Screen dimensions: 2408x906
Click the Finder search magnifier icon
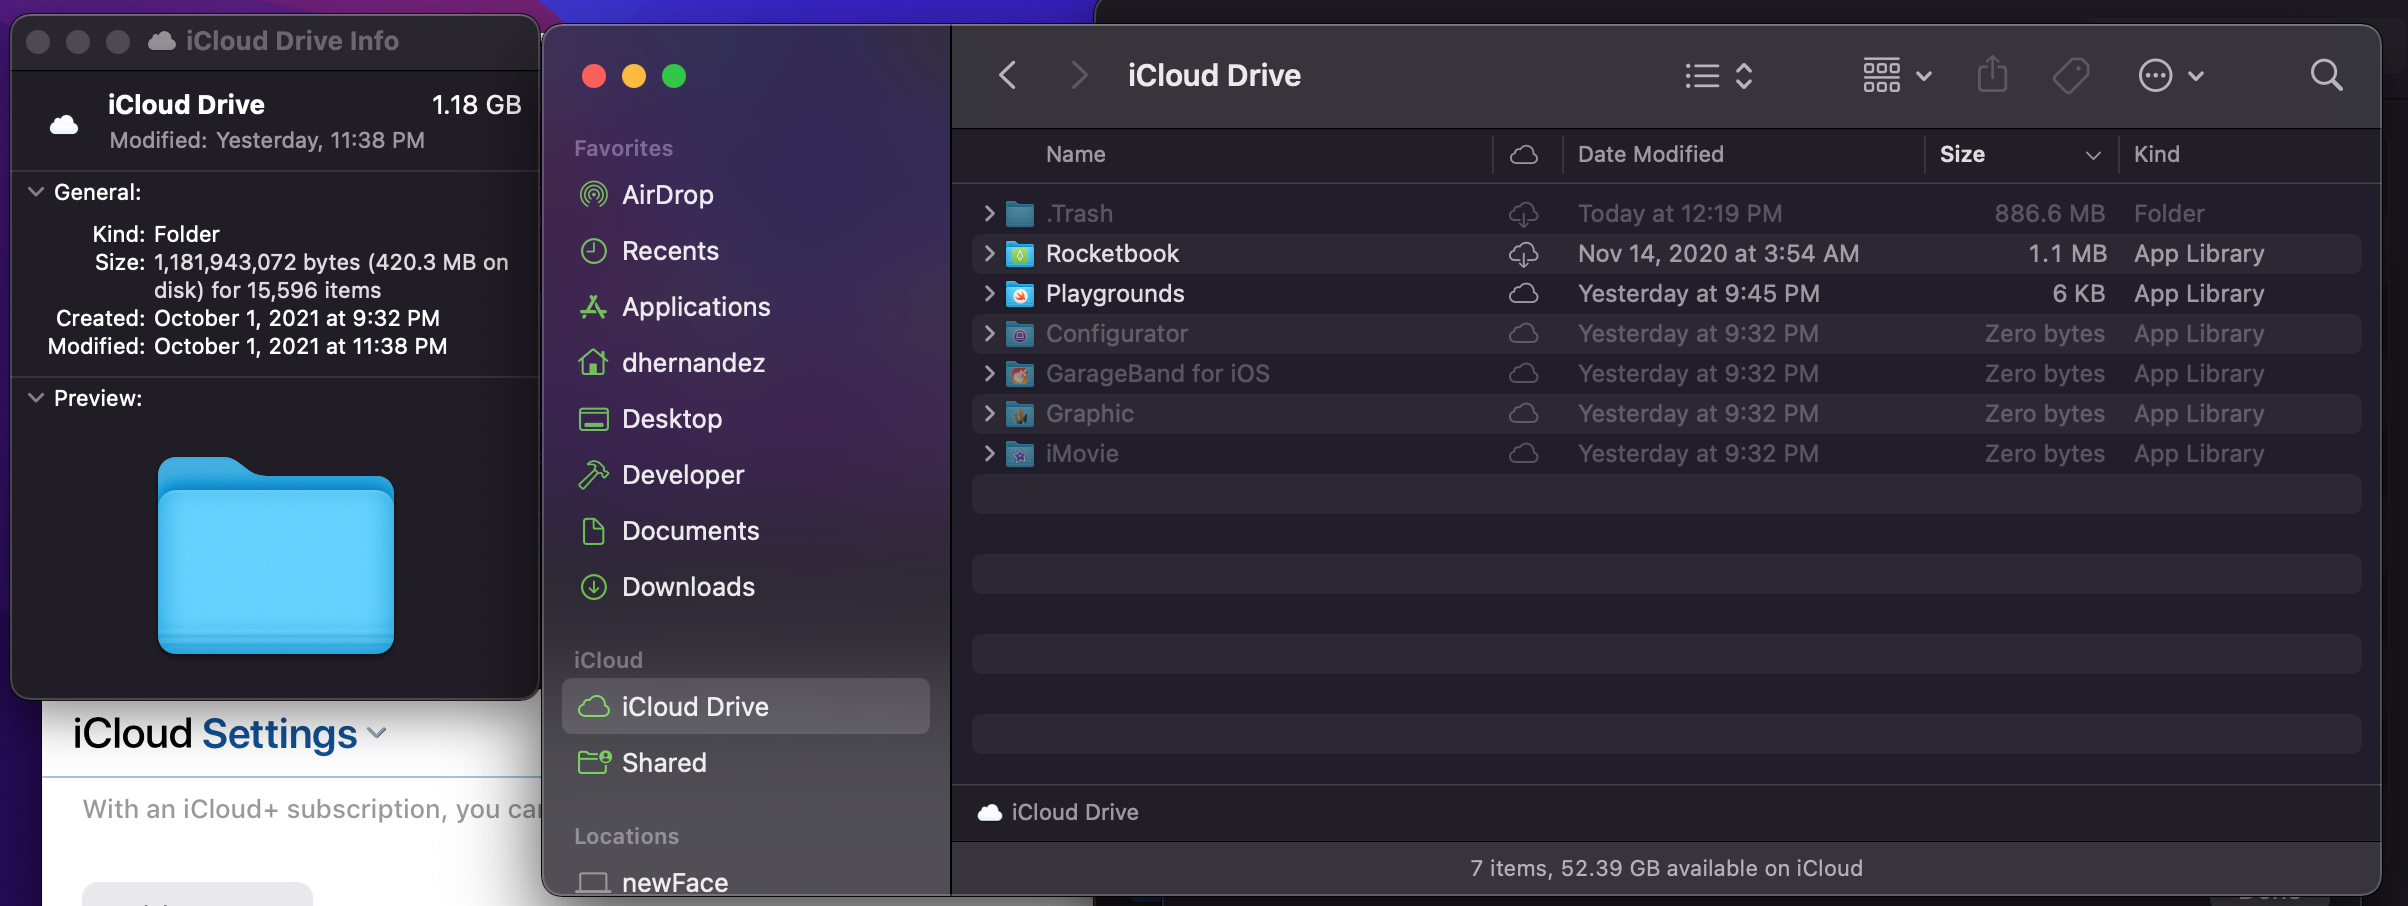click(x=2326, y=76)
